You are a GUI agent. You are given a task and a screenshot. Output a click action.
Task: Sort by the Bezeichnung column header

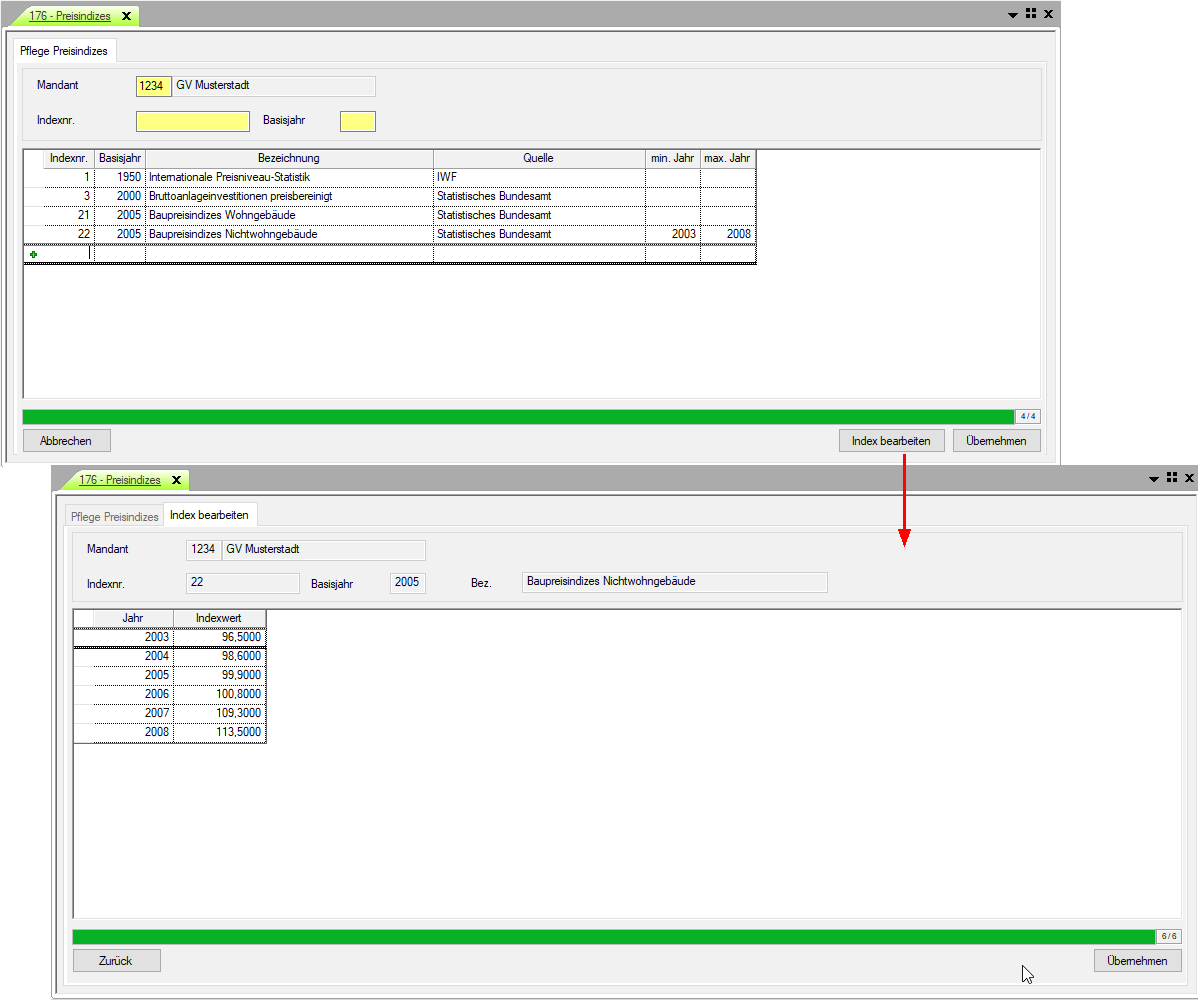pos(288,158)
